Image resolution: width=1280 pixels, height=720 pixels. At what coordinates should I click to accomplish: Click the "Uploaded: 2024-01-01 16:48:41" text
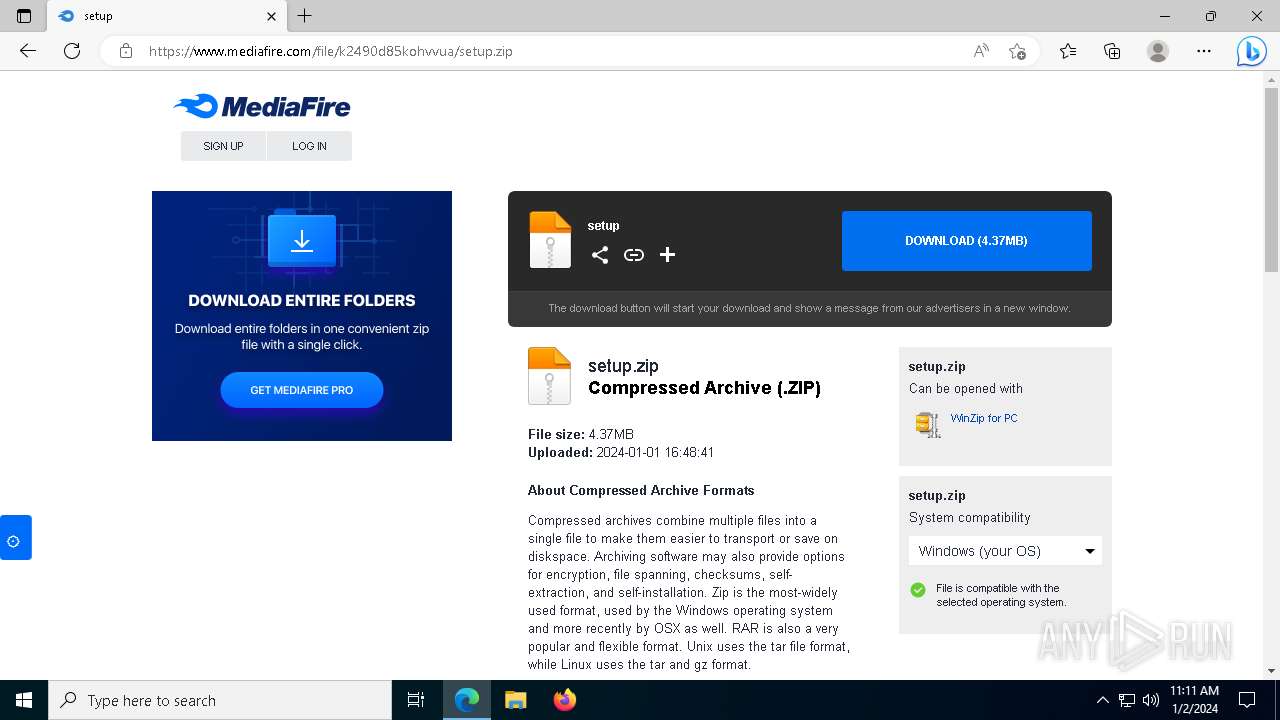(x=621, y=452)
